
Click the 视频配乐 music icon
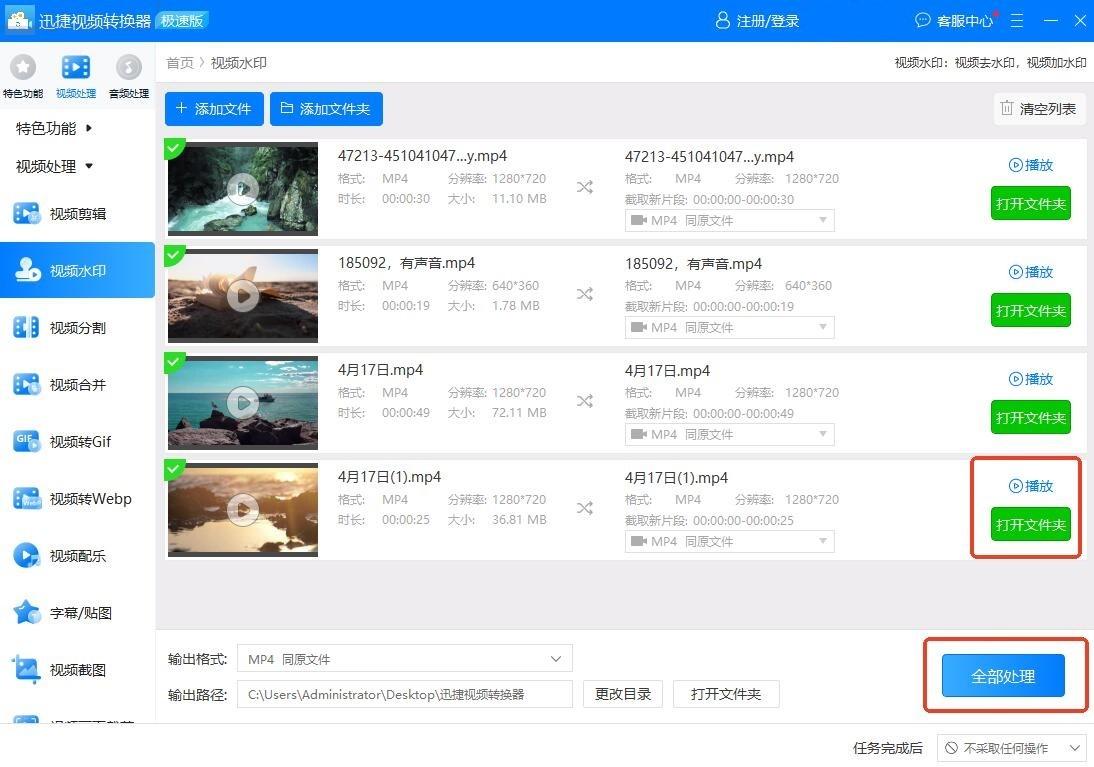(x=26, y=555)
